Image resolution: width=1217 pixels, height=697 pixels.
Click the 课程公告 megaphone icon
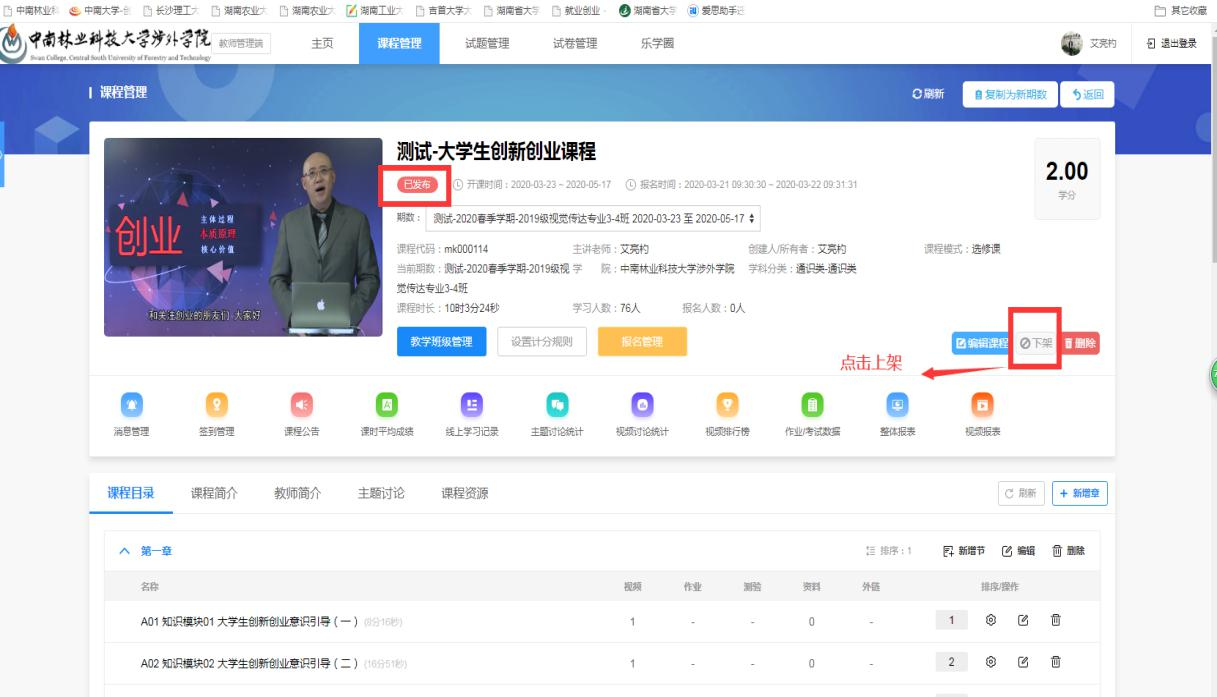click(x=301, y=404)
